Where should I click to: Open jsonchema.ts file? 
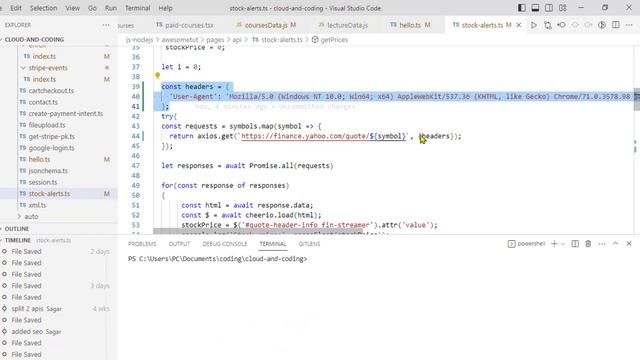pyautogui.click(x=48, y=171)
